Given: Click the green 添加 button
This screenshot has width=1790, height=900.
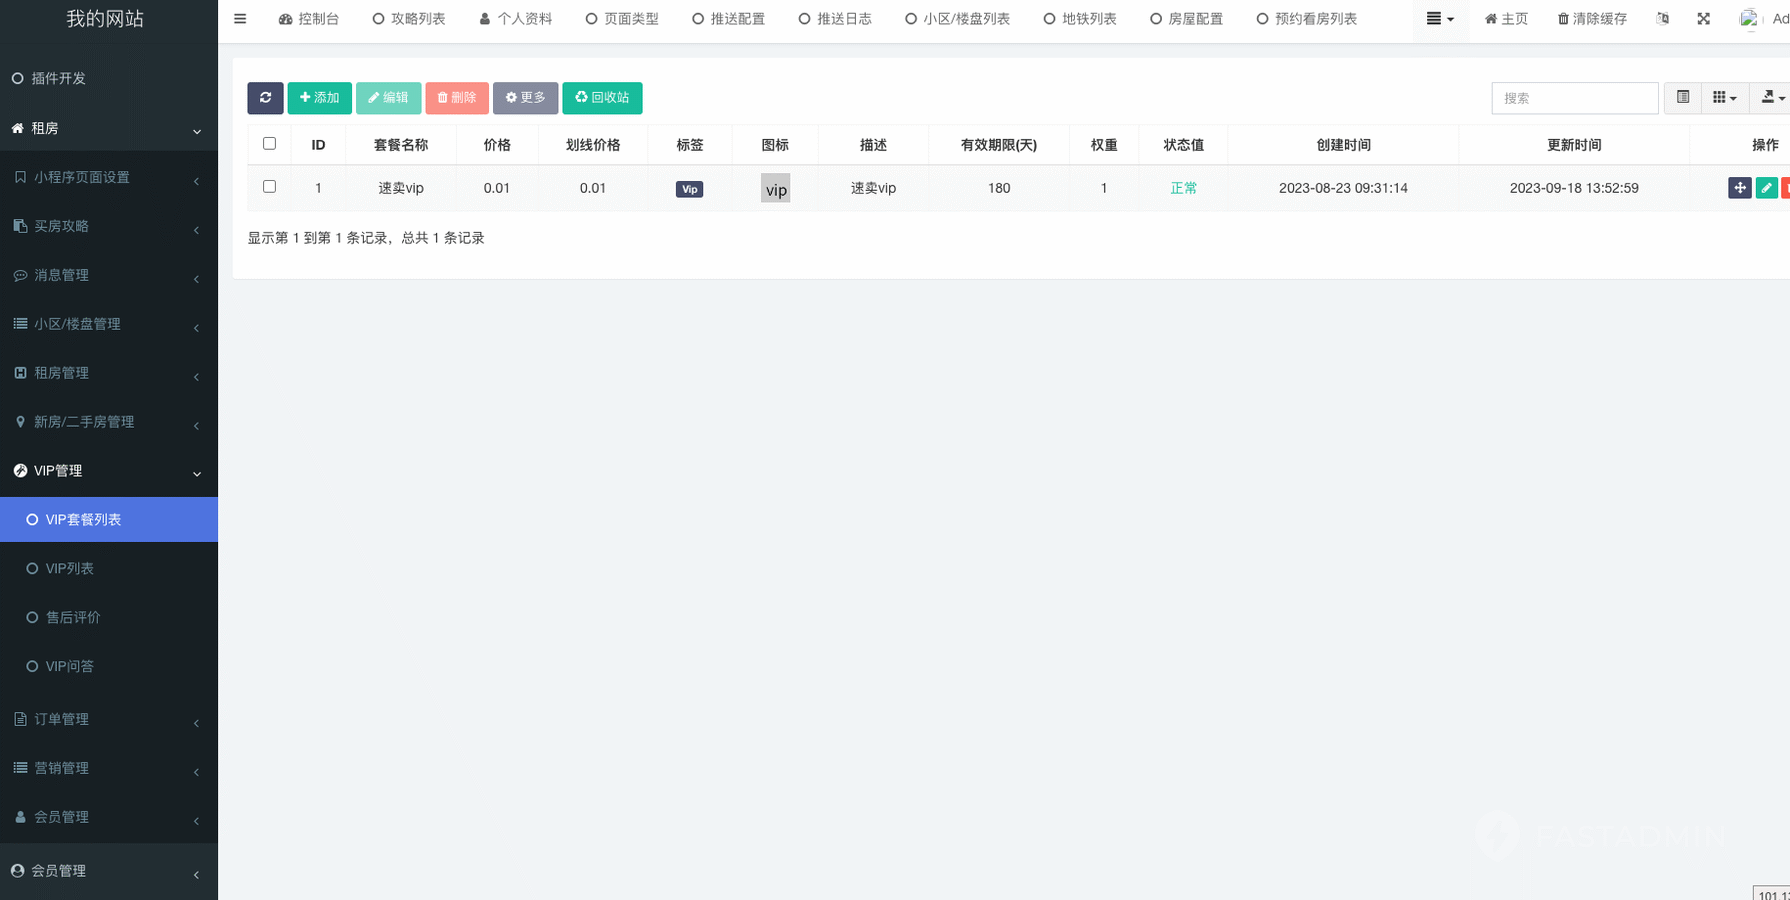Looking at the screenshot, I should 319,98.
